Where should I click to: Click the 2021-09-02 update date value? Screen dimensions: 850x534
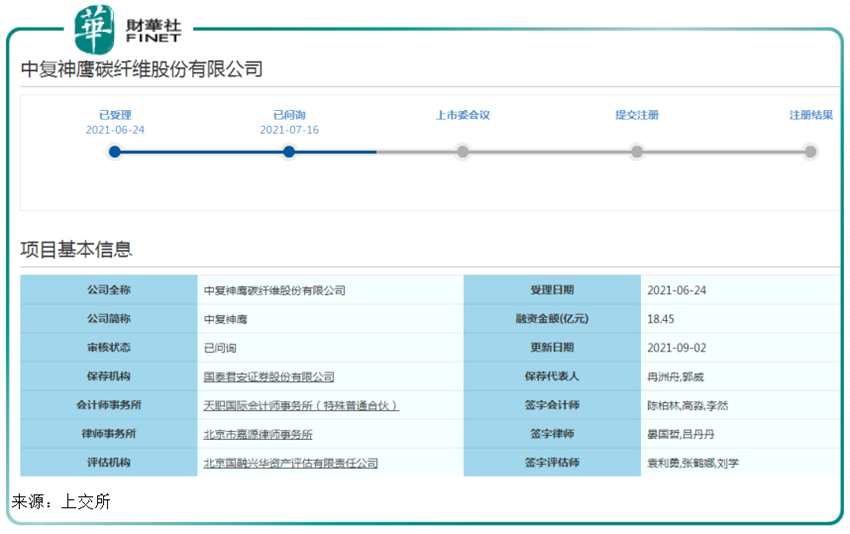click(x=677, y=348)
